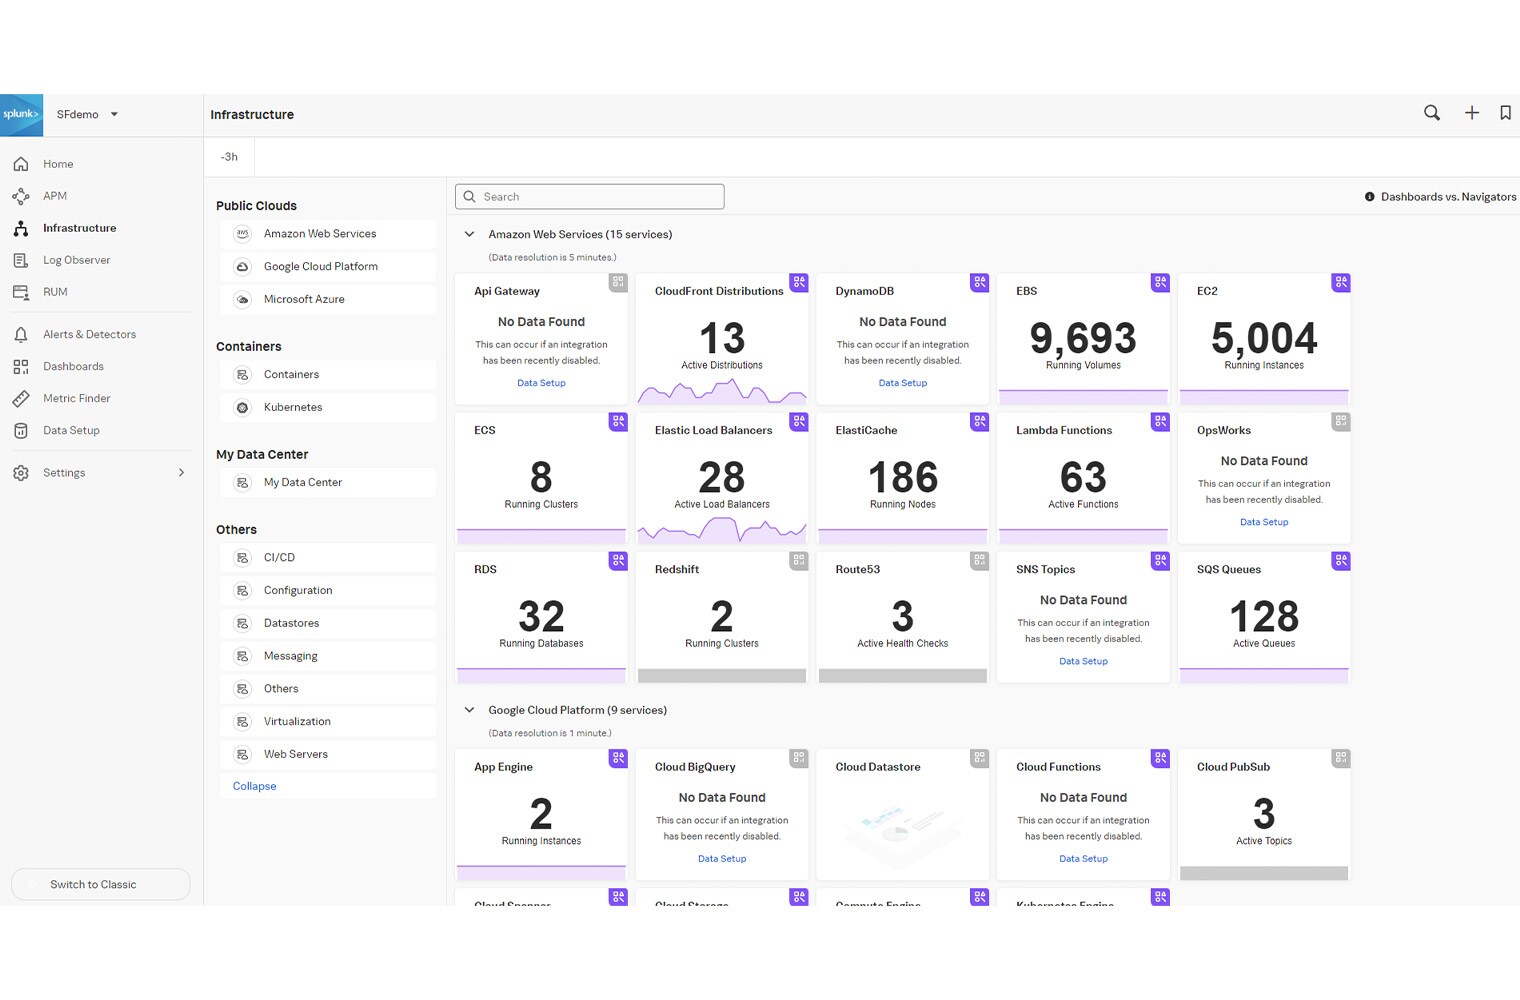Click Data Setup link in DynamoDB card
Image resolution: width=1520 pixels, height=1000 pixels.
(x=903, y=383)
